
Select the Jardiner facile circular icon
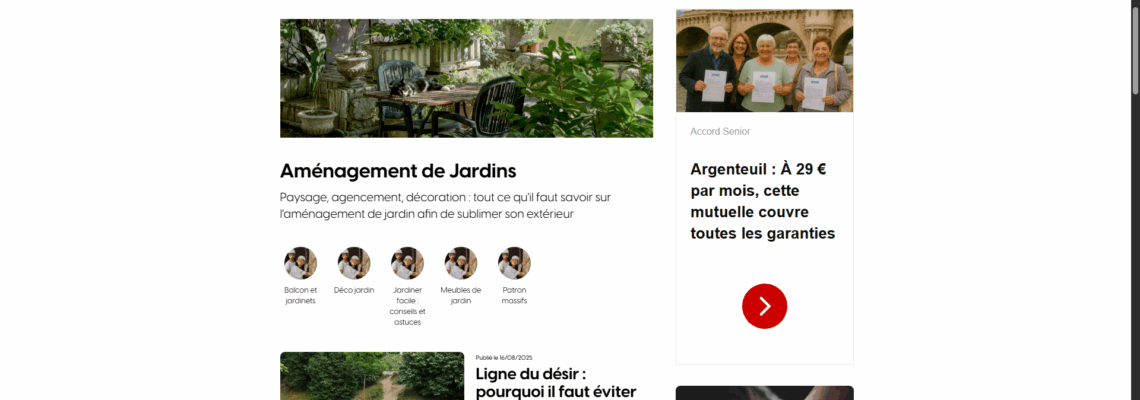[407, 263]
